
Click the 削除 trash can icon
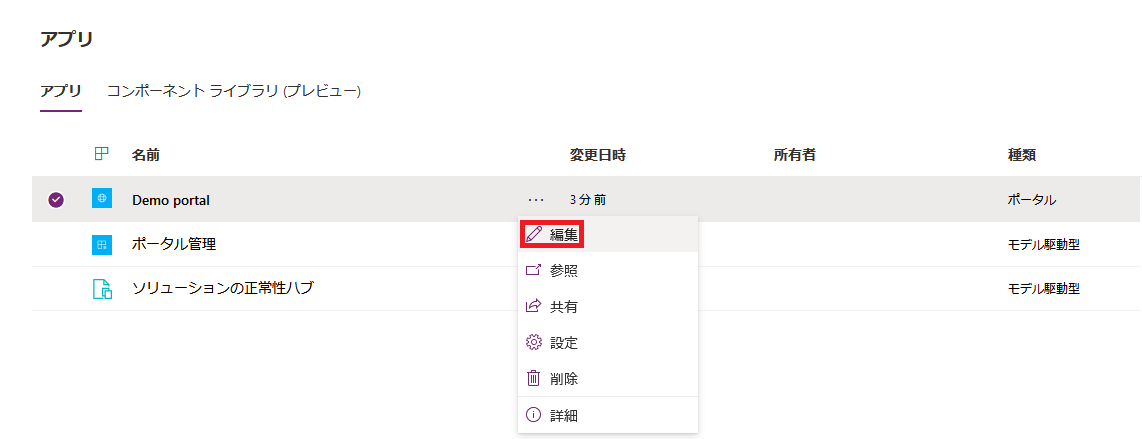click(534, 379)
